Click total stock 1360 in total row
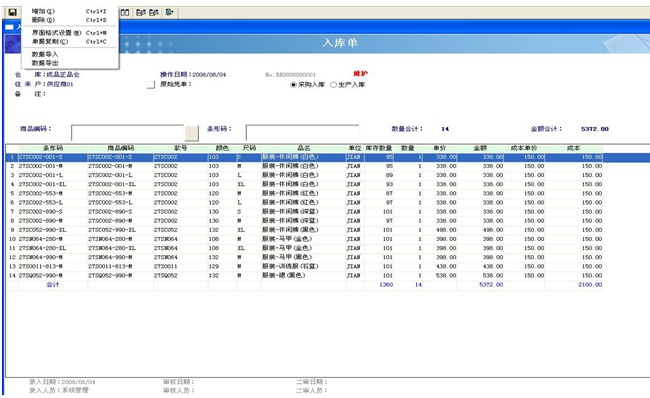This screenshot has width=650, height=398. pyautogui.click(x=386, y=285)
